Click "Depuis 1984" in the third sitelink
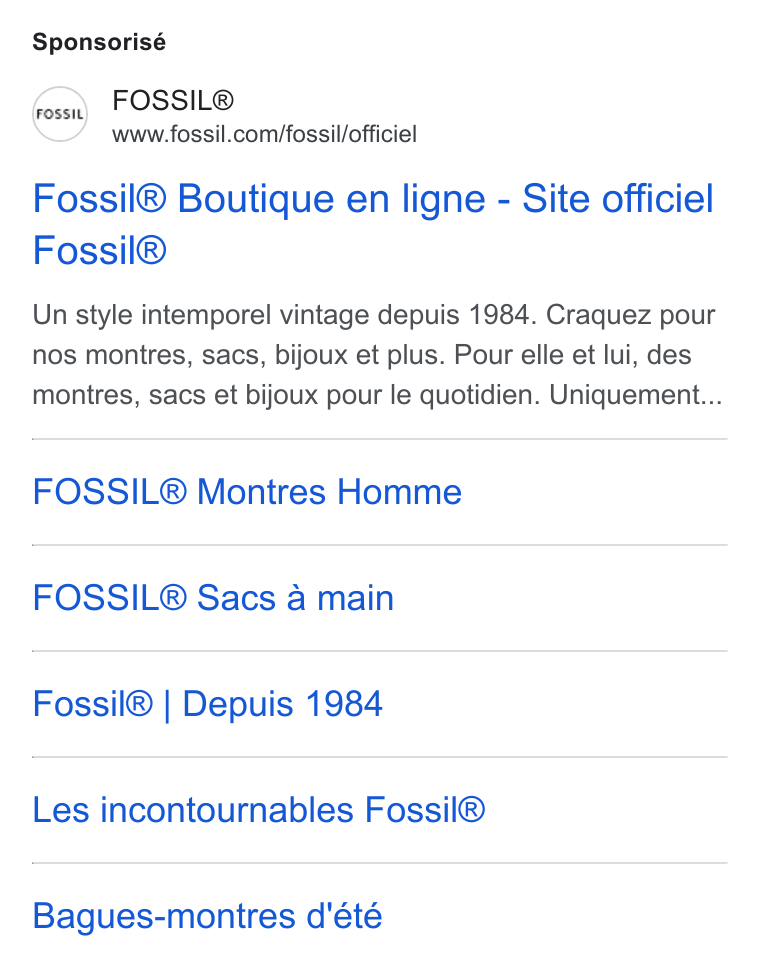This screenshot has height=968, width=760. point(283,704)
